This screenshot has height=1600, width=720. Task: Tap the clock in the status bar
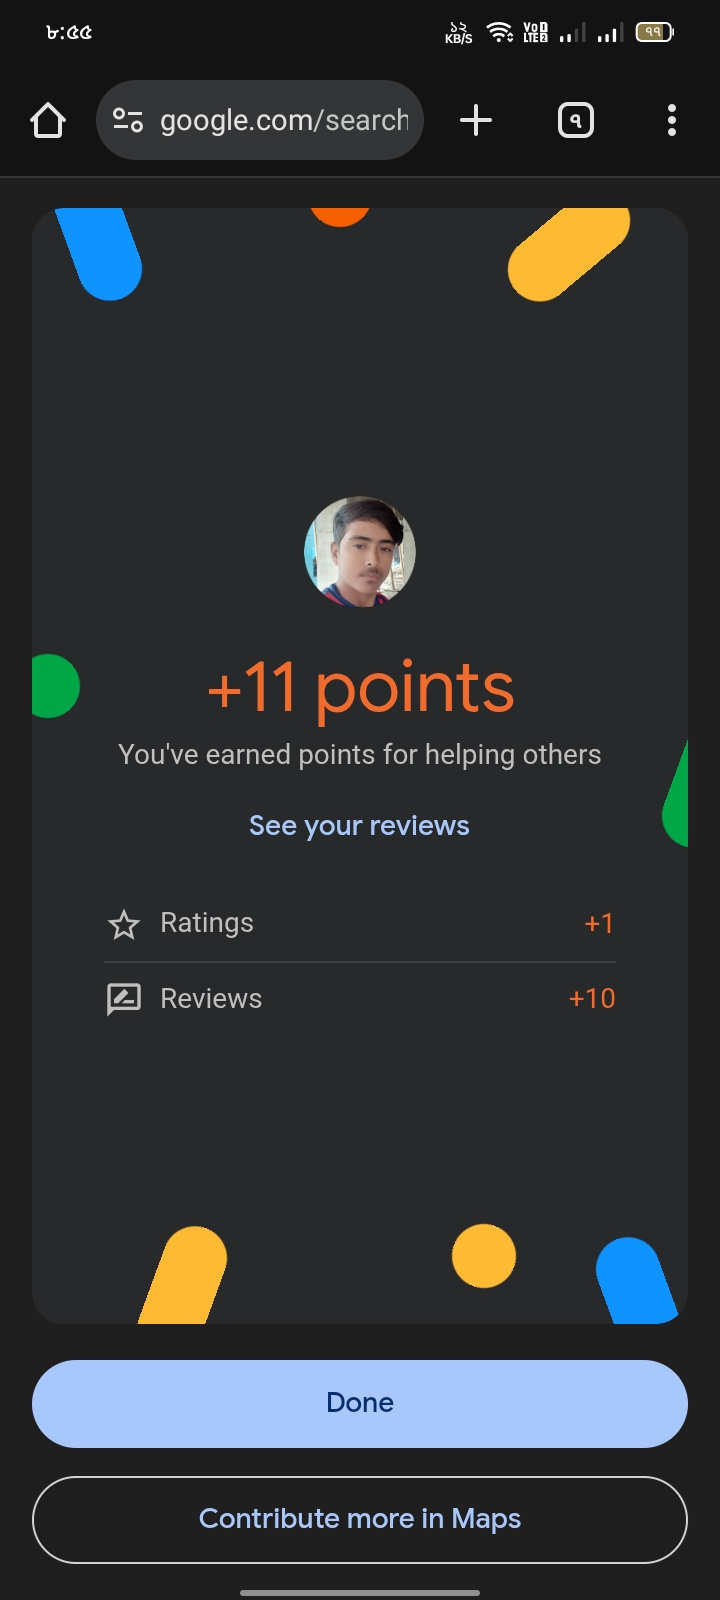[x=69, y=32]
